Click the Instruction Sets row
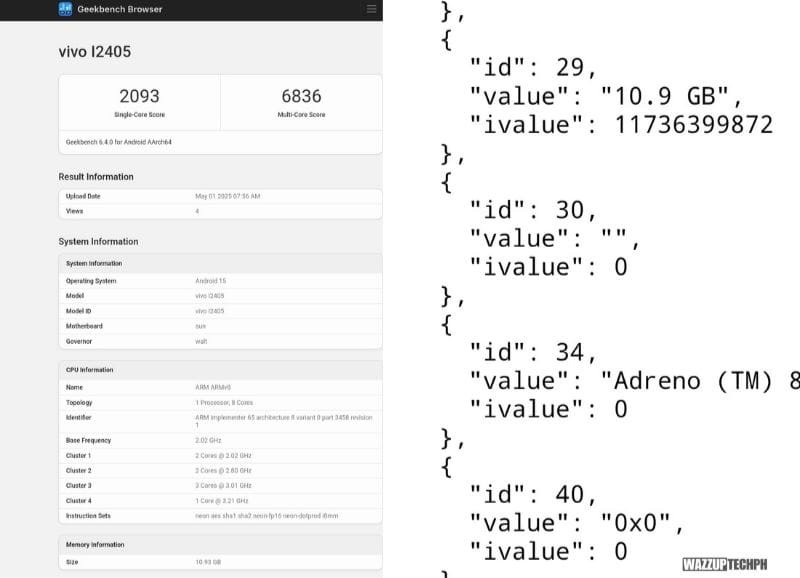 (x=219, y=515)
